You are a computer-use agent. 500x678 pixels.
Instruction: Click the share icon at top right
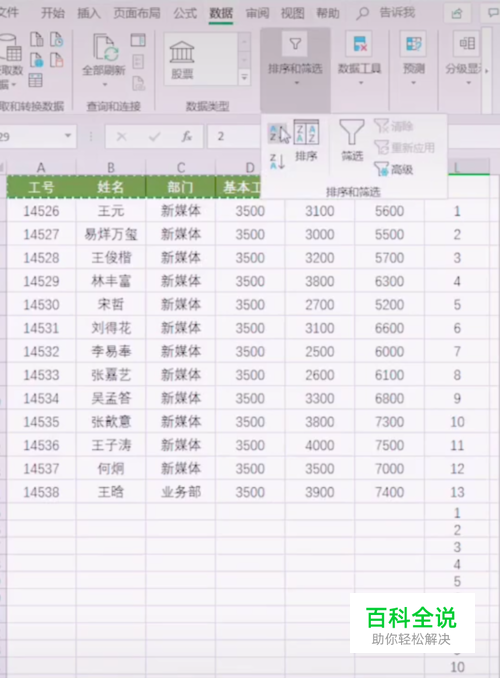point(457,14)
